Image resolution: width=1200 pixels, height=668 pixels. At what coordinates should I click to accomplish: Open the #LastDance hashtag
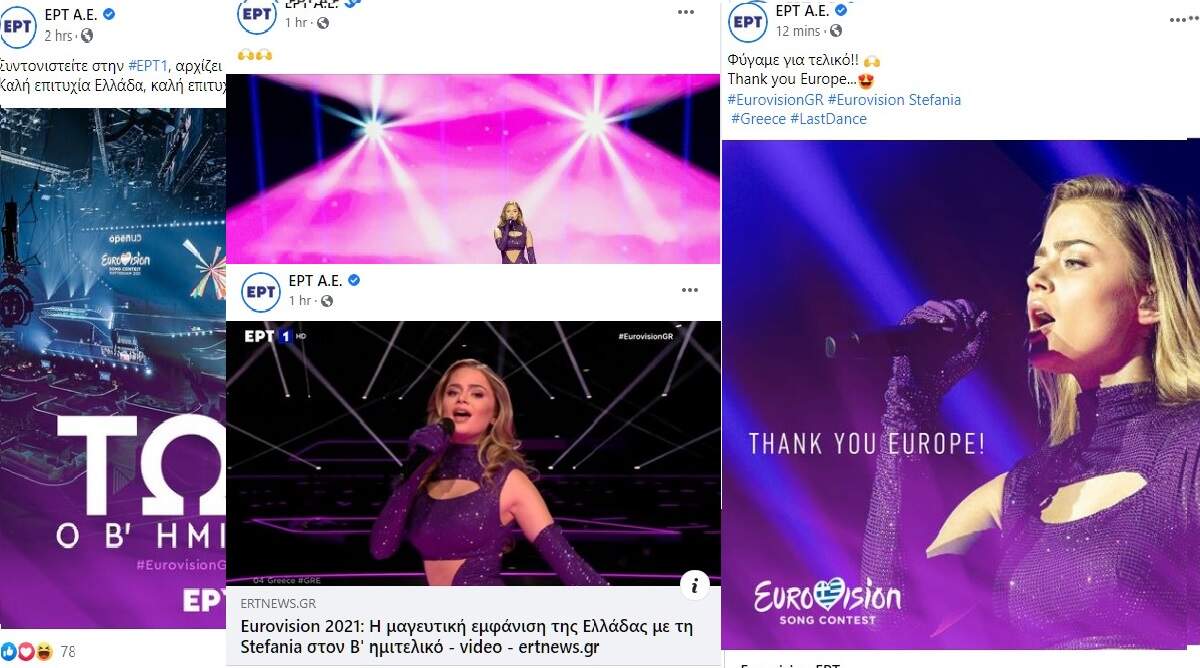tap(828, 119)
